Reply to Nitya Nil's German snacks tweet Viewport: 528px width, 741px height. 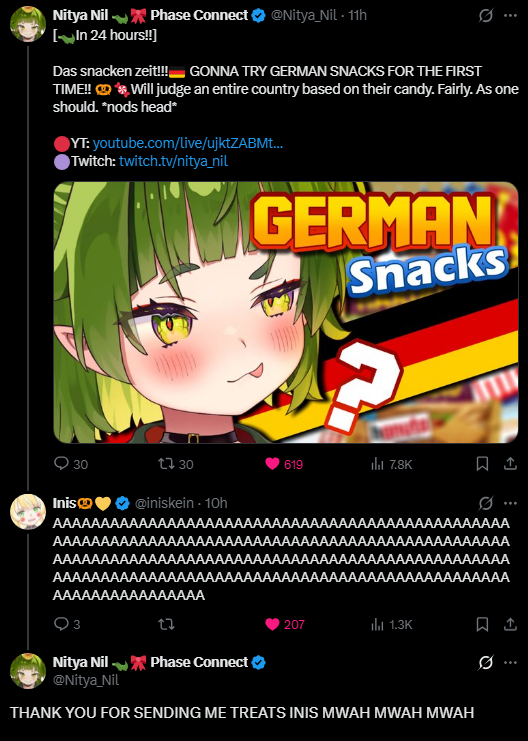tap(71, 464)
